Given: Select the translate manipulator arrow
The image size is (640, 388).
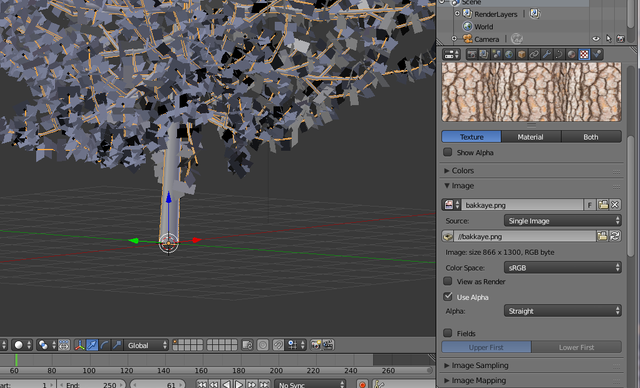Looking at the screenshot, I should pyautogui.click(x=92, y=345).
